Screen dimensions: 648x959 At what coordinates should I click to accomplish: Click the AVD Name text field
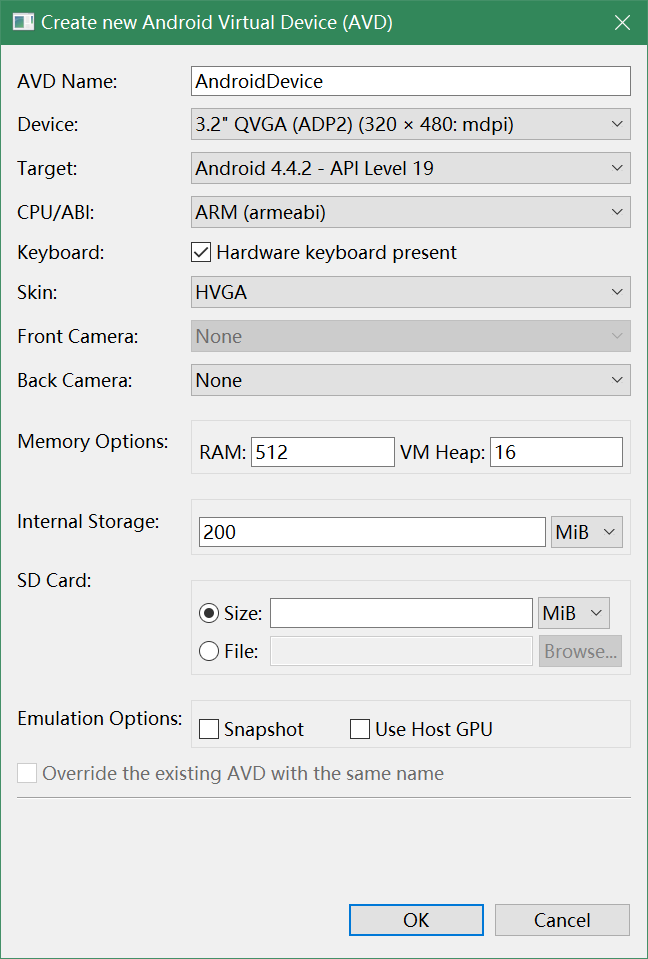point(410,81)
